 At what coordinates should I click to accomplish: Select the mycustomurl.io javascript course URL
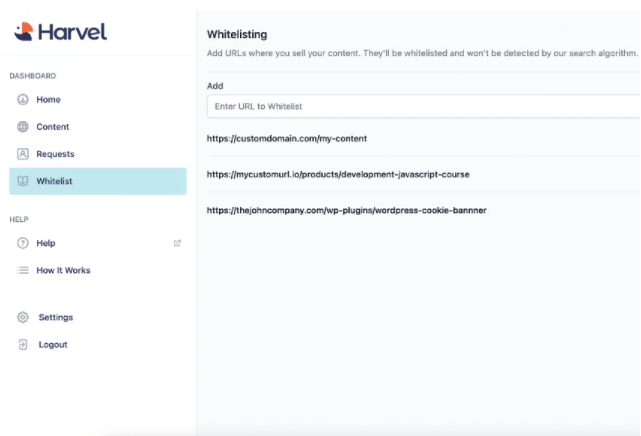338,174
